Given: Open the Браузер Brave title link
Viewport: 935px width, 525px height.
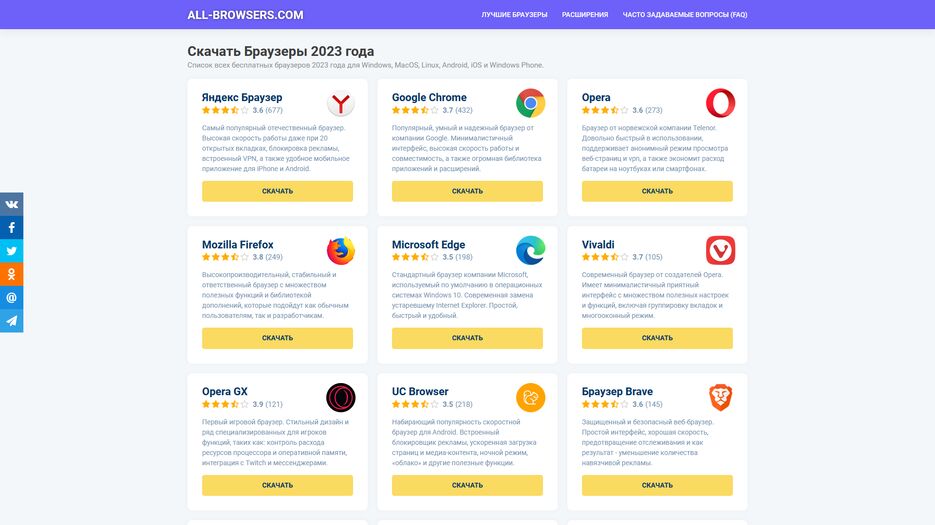Looking at the screenshot, I should pyautogui.click(x=617, y=391).
